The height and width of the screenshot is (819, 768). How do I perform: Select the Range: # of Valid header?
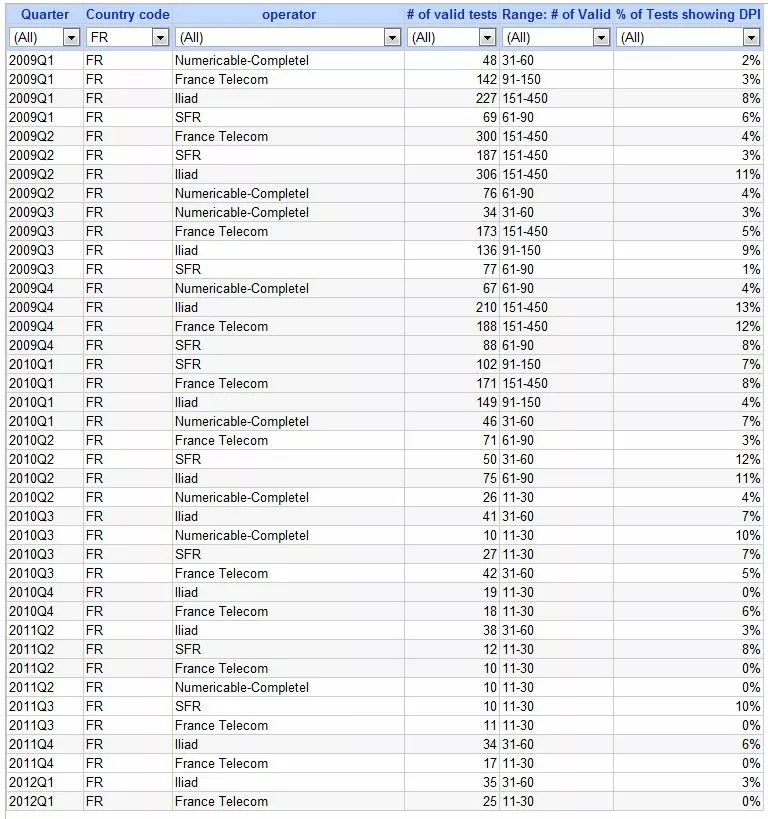coord(556,15)
